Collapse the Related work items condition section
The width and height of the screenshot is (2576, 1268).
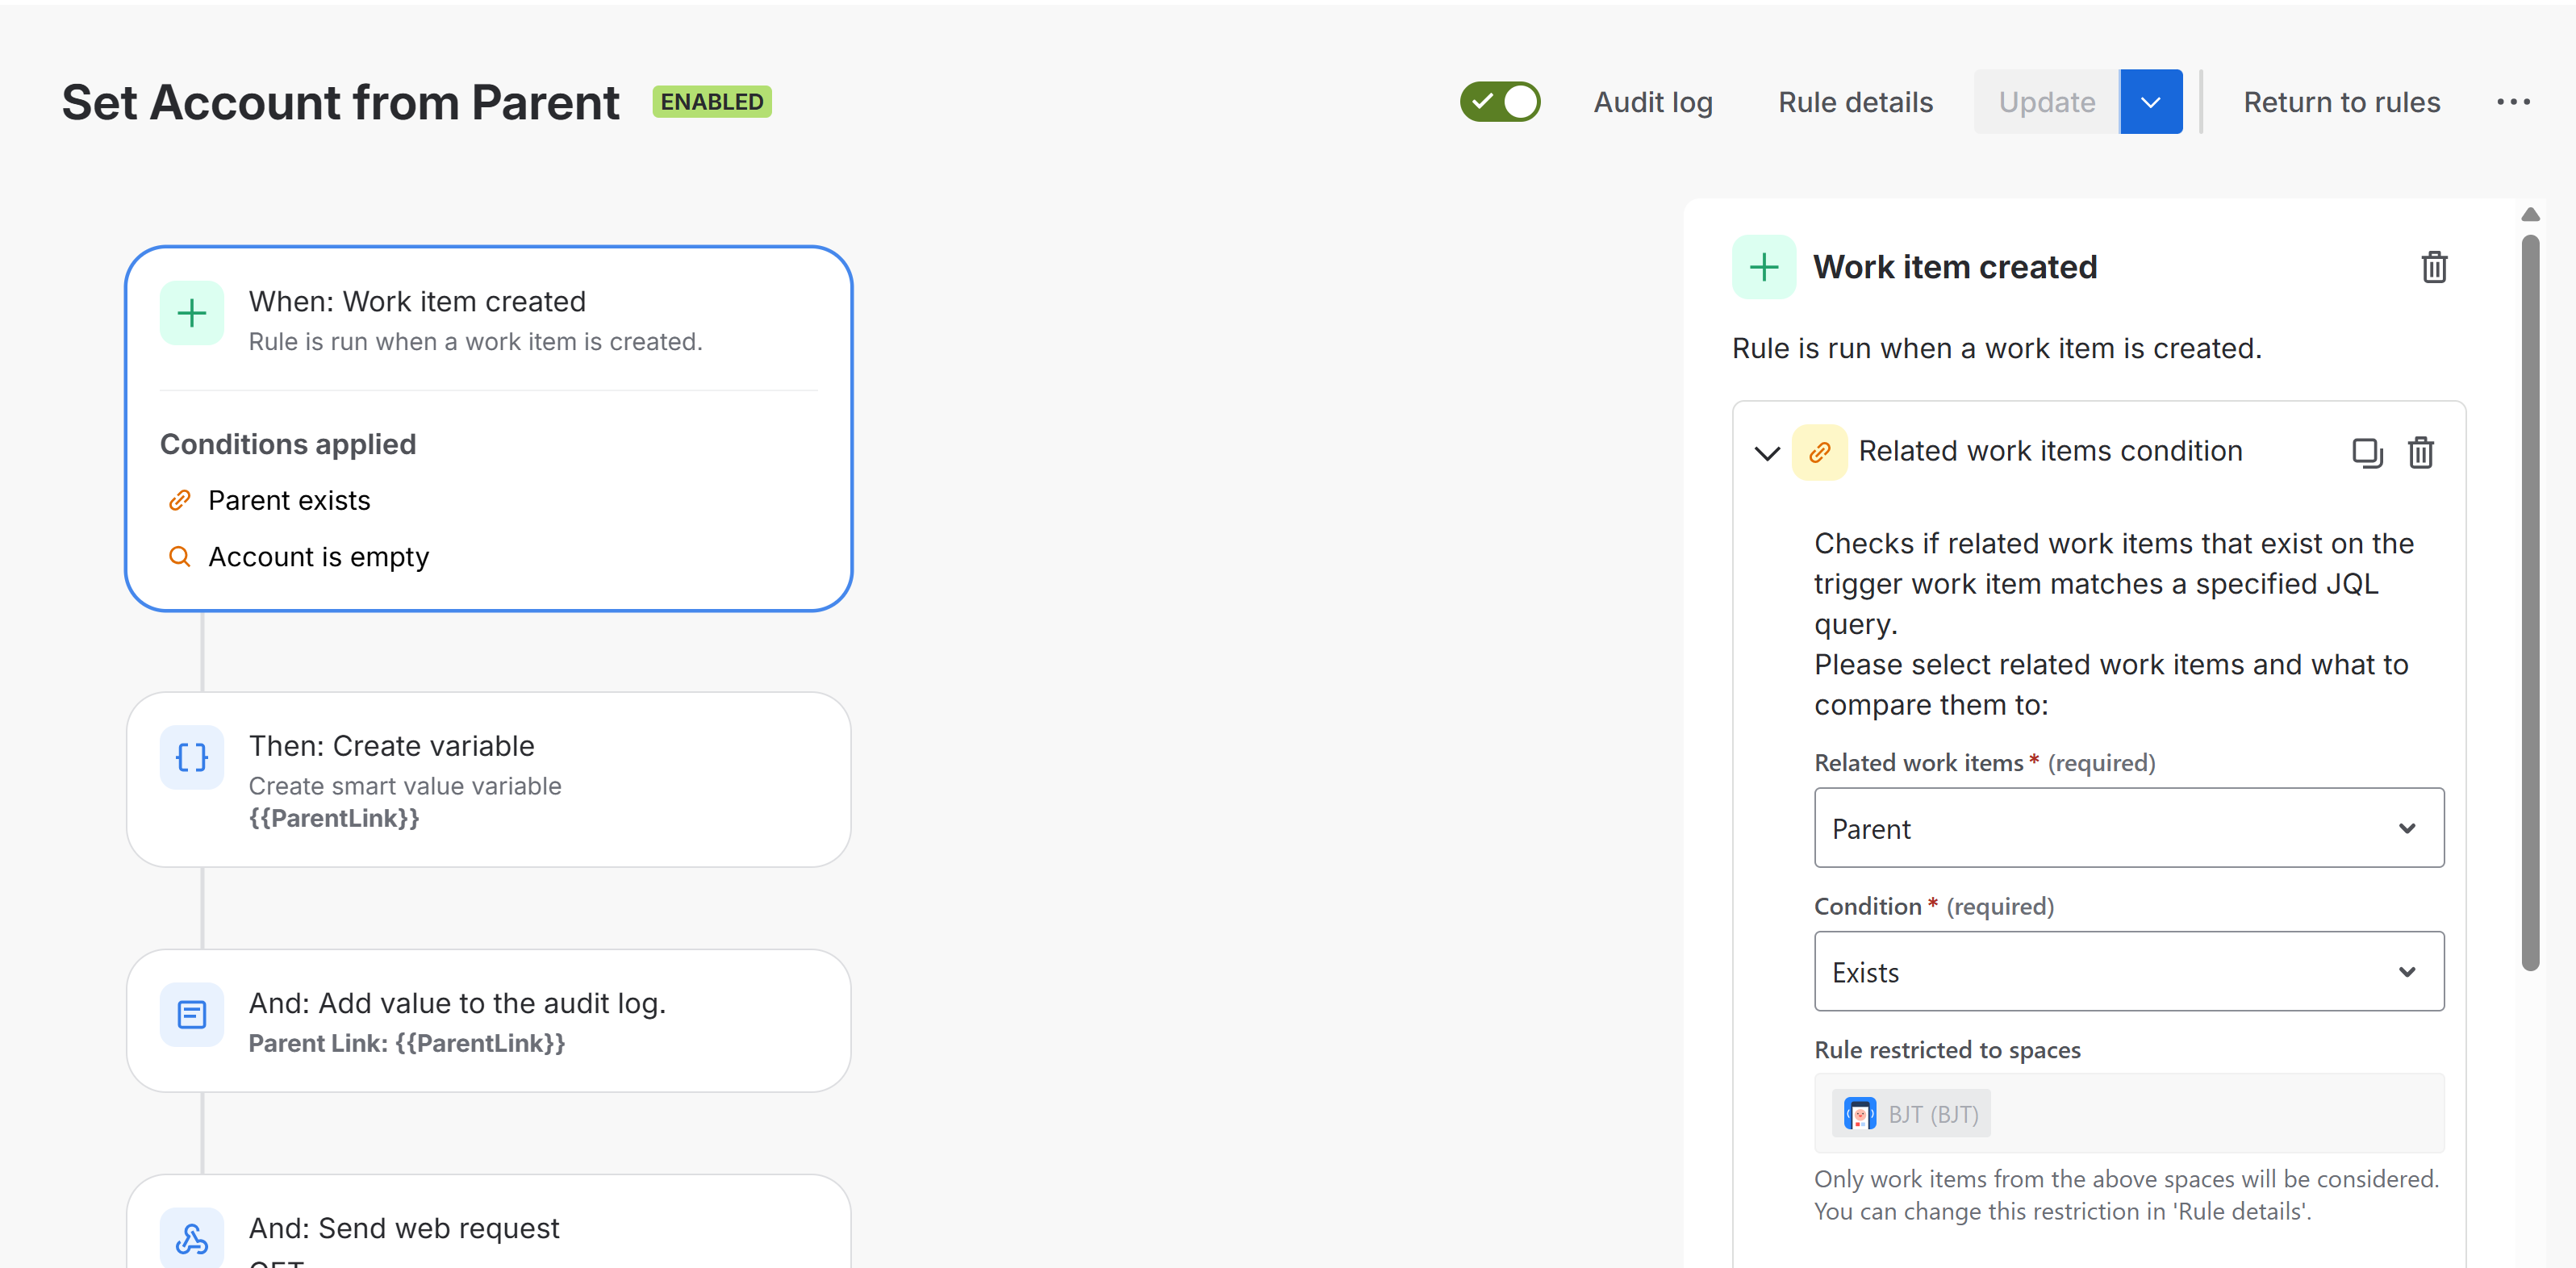[1767, 453]
